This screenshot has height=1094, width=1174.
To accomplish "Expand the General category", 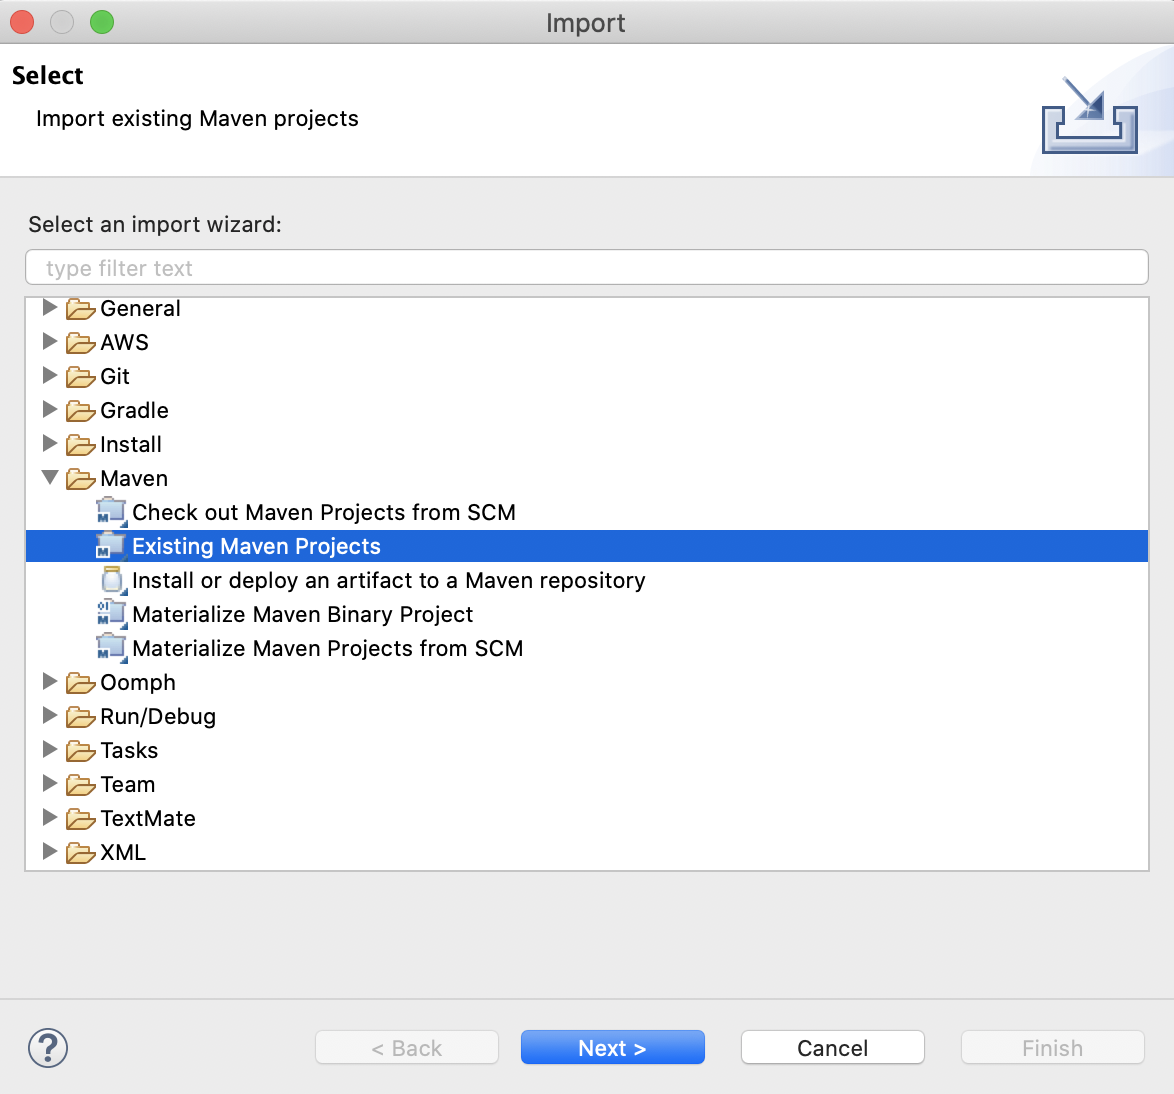I will pyautogui.click(x=49, y=307).
